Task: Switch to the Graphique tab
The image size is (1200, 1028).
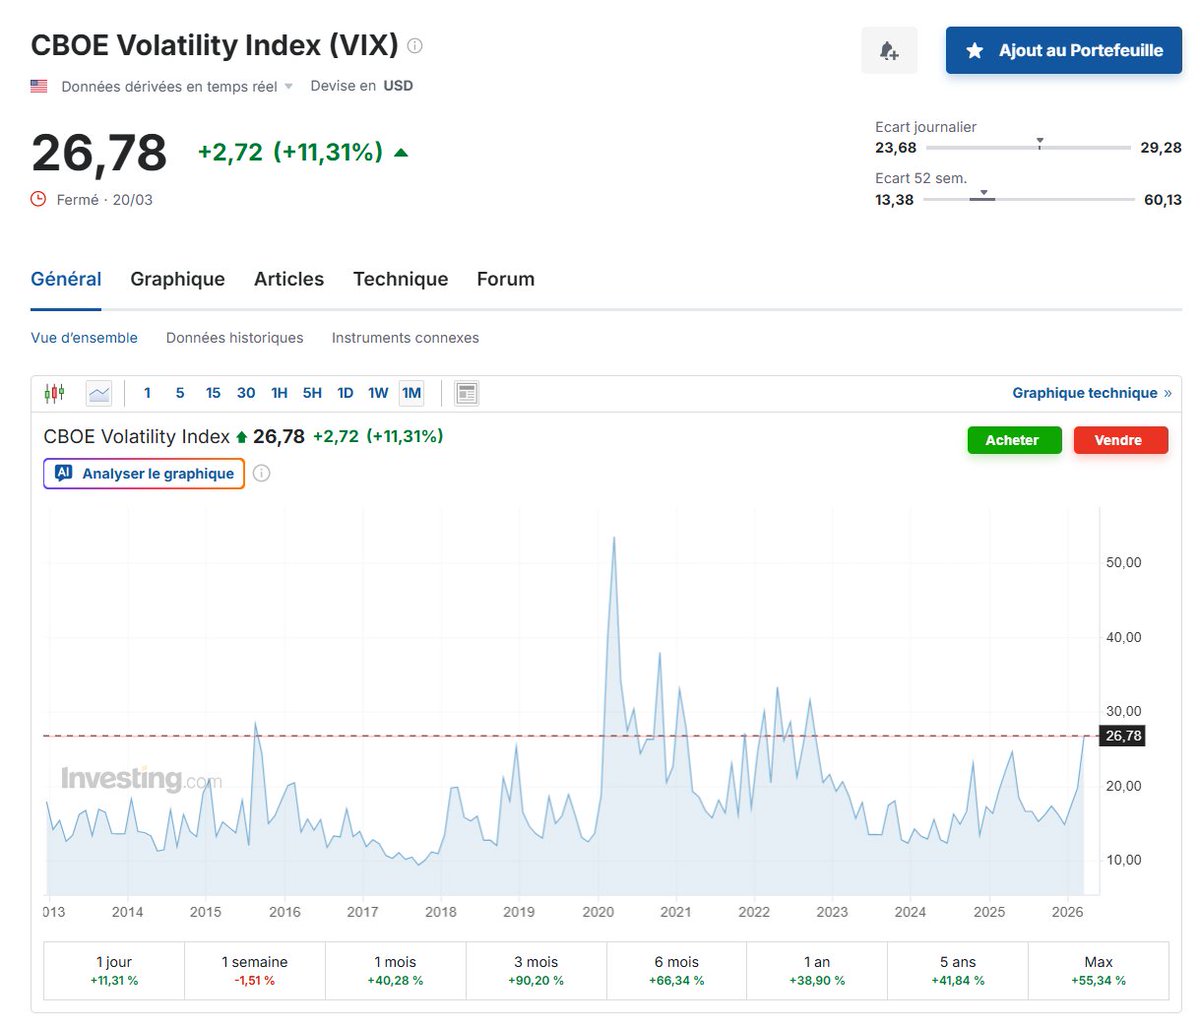Action: point(177,279)
